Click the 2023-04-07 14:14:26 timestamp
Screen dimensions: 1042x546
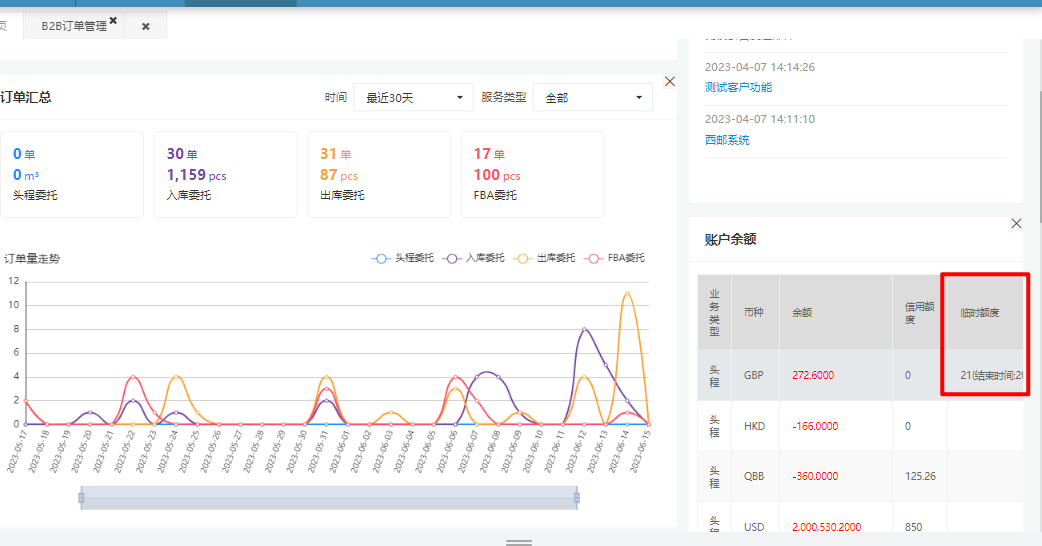[760, 67]
